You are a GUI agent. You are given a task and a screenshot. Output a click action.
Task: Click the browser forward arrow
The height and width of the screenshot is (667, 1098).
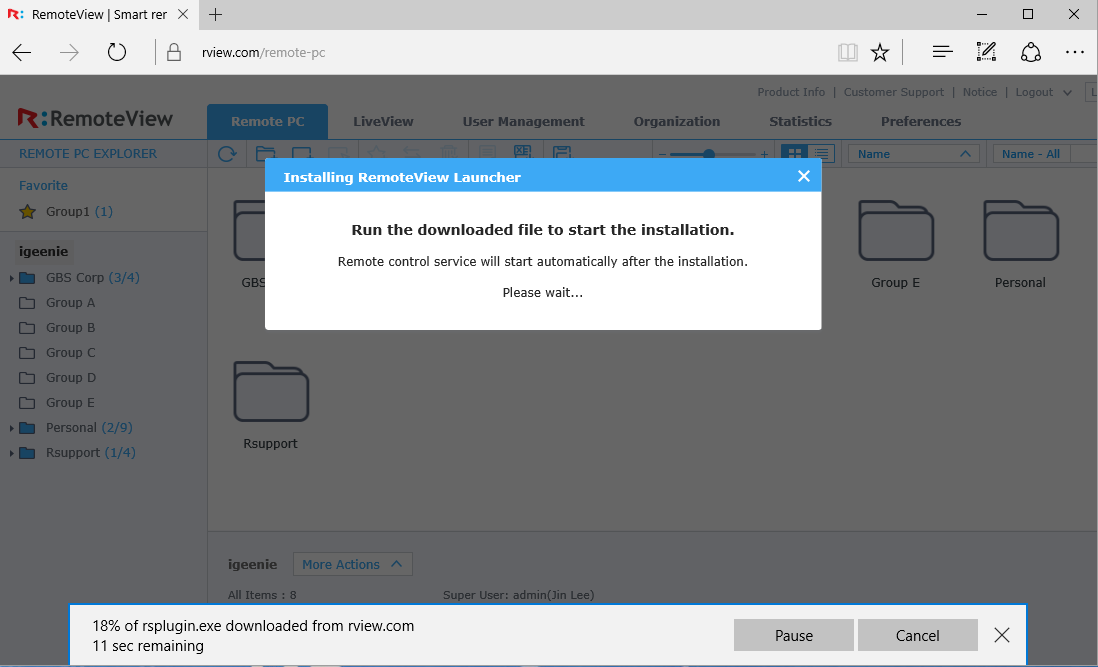click(x=69, y=52)
